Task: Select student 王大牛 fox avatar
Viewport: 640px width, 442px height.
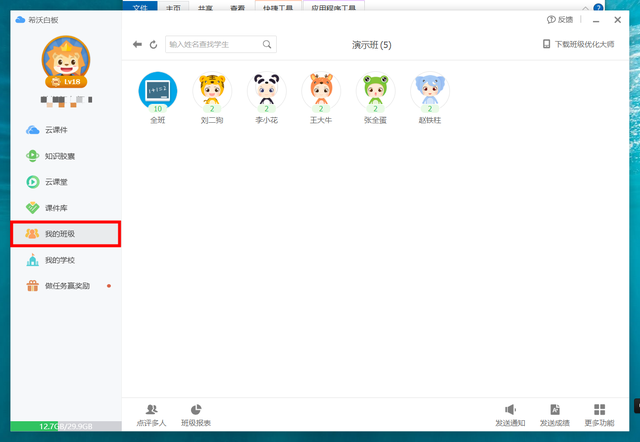Action: [321, 91]
